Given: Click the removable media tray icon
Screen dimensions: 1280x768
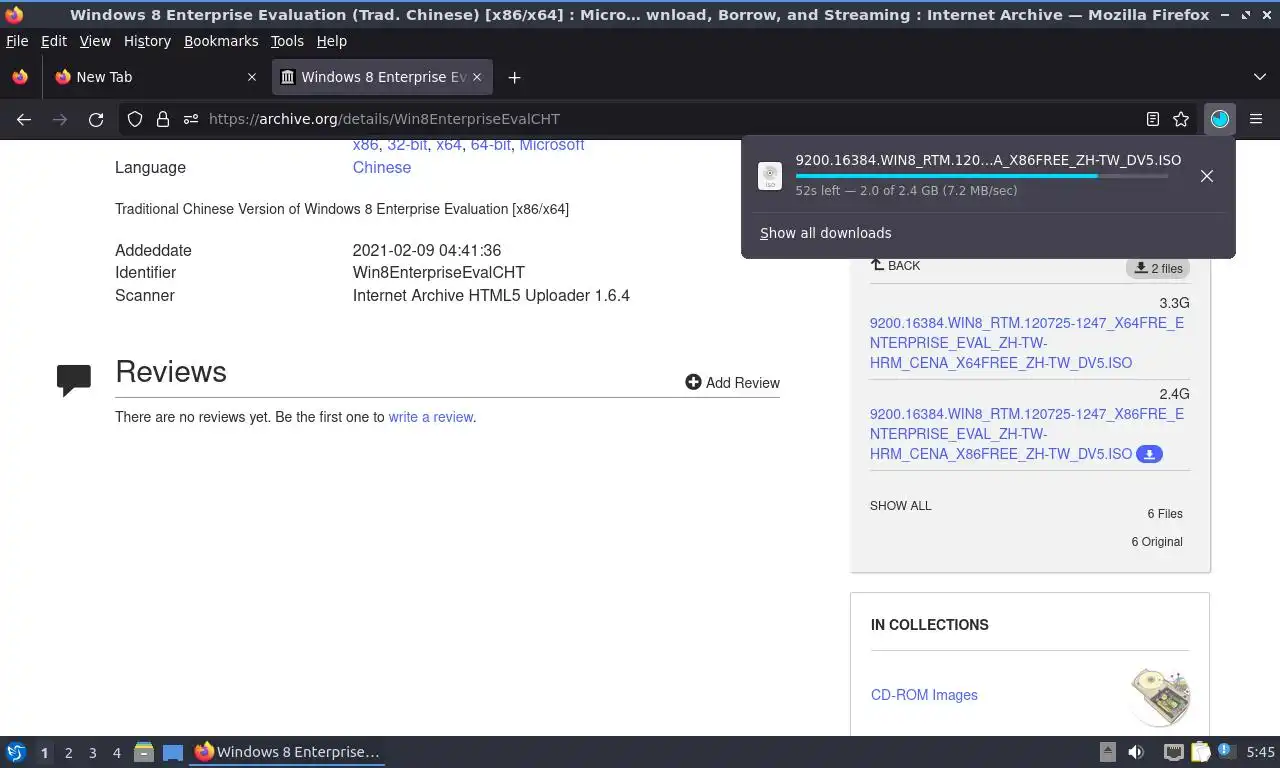Looking at the screenshot, I should click(x=1108, y=752).
